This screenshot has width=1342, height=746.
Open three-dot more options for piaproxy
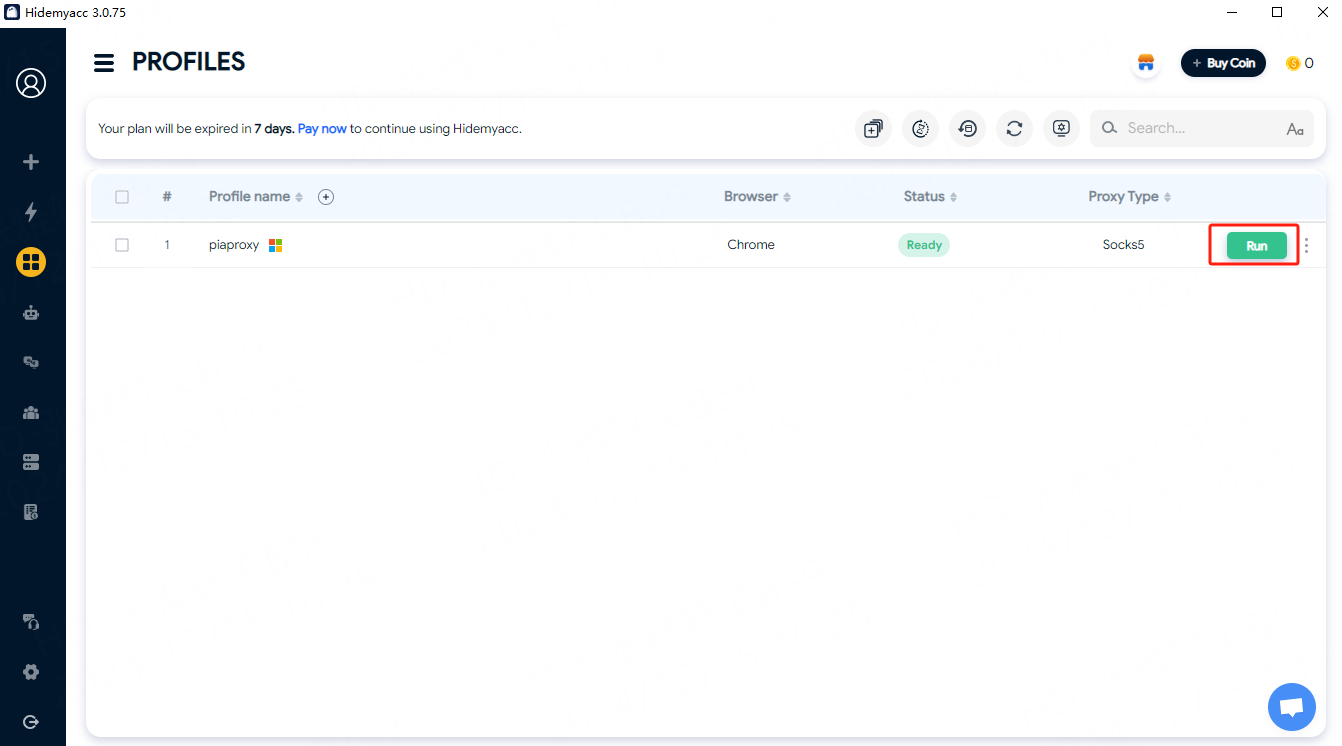pyautogui.click(x=1306, y=246)
